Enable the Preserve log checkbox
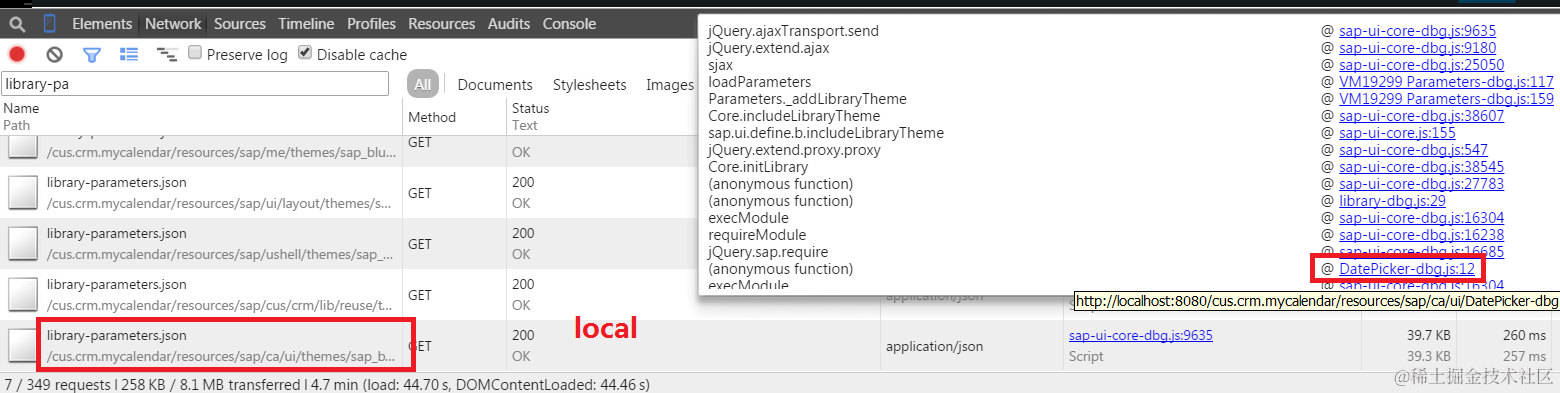Image resolution: width=1560 pixels, height=393 pixels. coord(195,53)
